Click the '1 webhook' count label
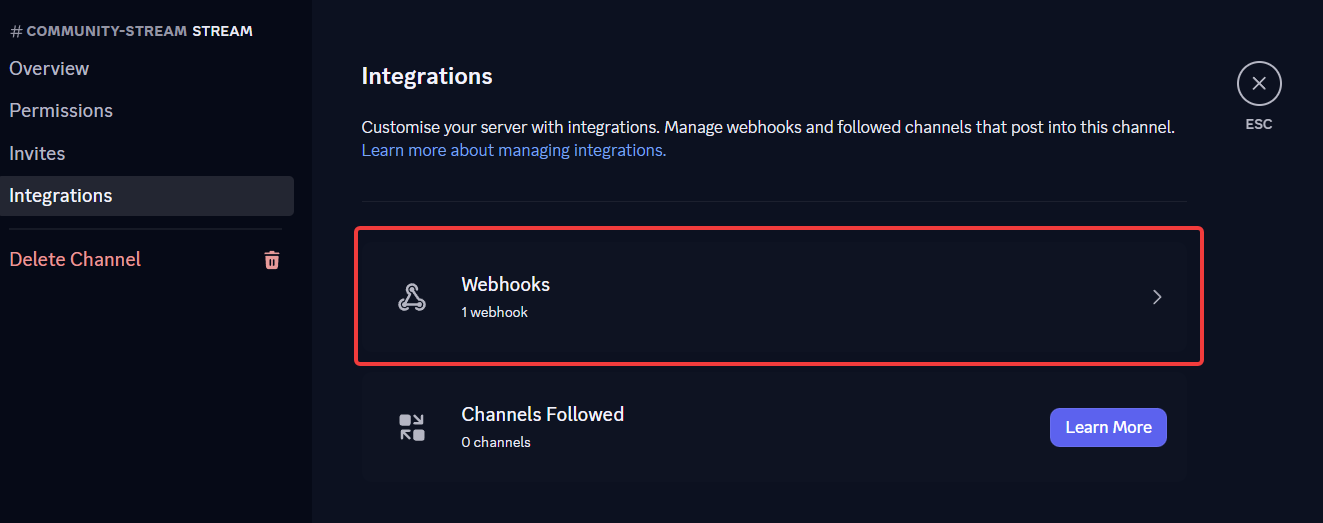This screenshot has width=1323, height=523. click(494, 312)
